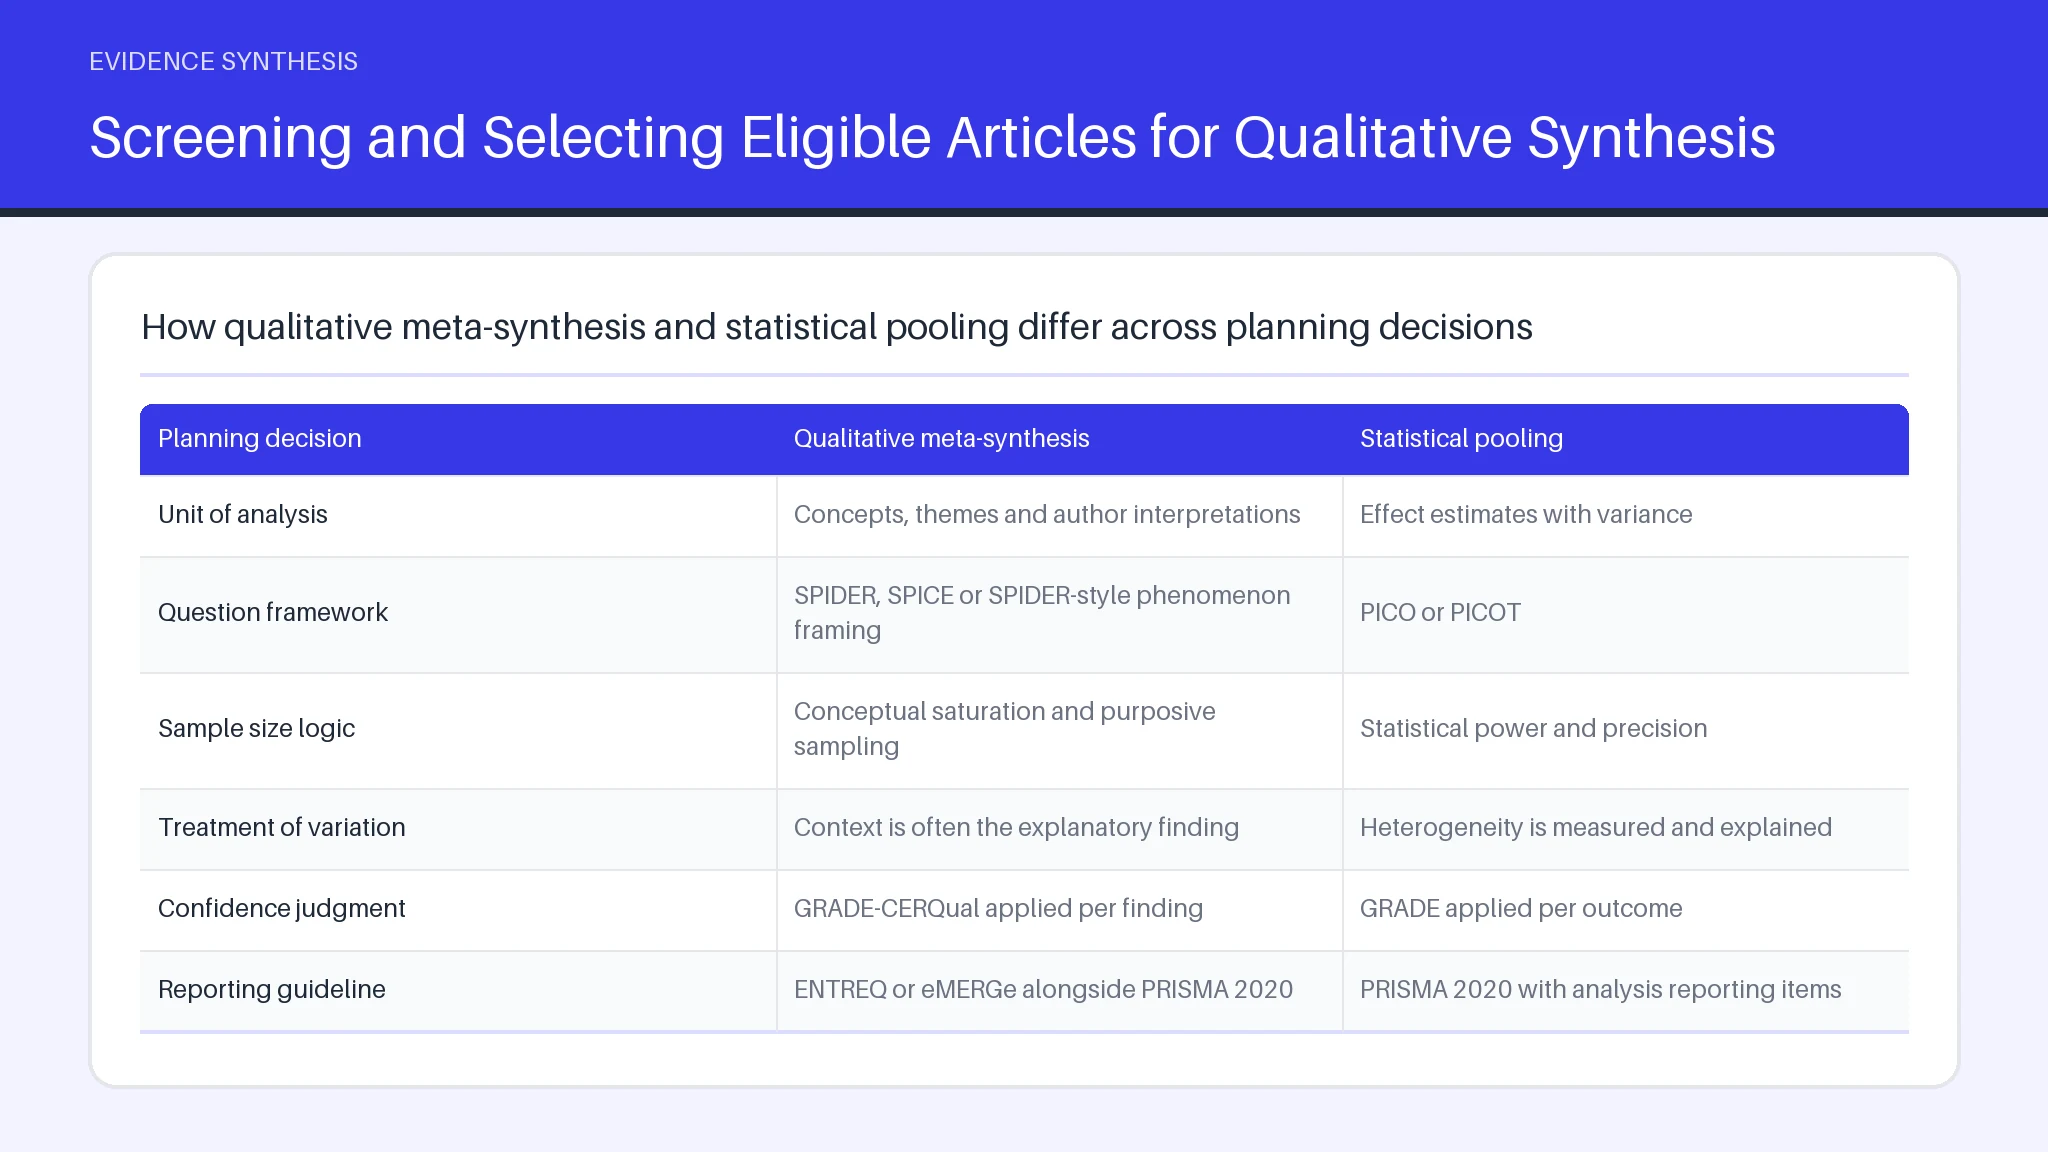The height and width of the screenshot is (1152, 2048).
Task: Select the 'Unit of analysis' row label
Action: pos(243,514)
